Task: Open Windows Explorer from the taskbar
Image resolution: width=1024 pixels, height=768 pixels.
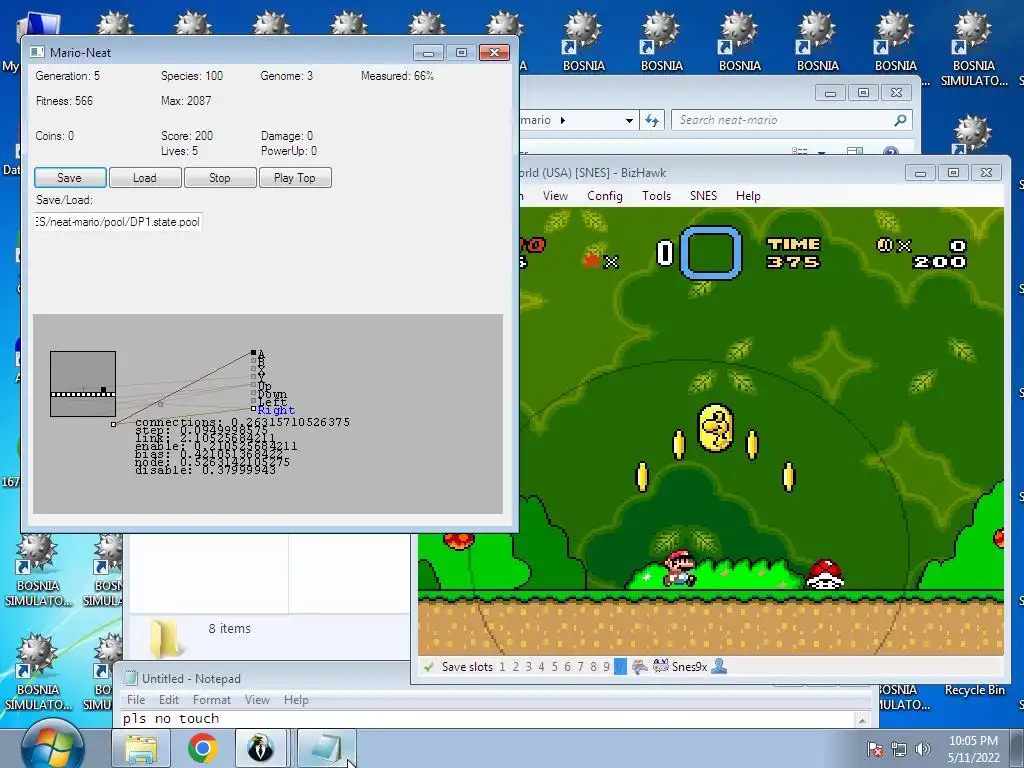Action: click(x=140, y=748)
